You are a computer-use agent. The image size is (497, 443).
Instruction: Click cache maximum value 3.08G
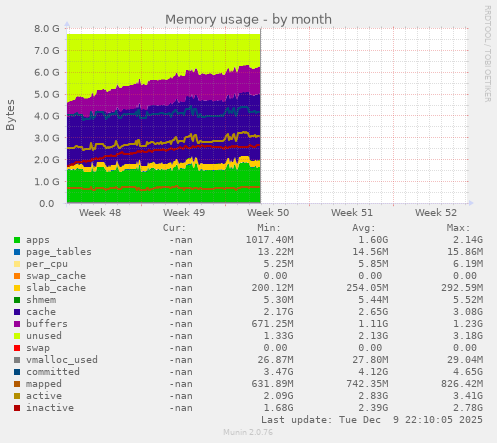pyautogui.click(x=468, y=312)
